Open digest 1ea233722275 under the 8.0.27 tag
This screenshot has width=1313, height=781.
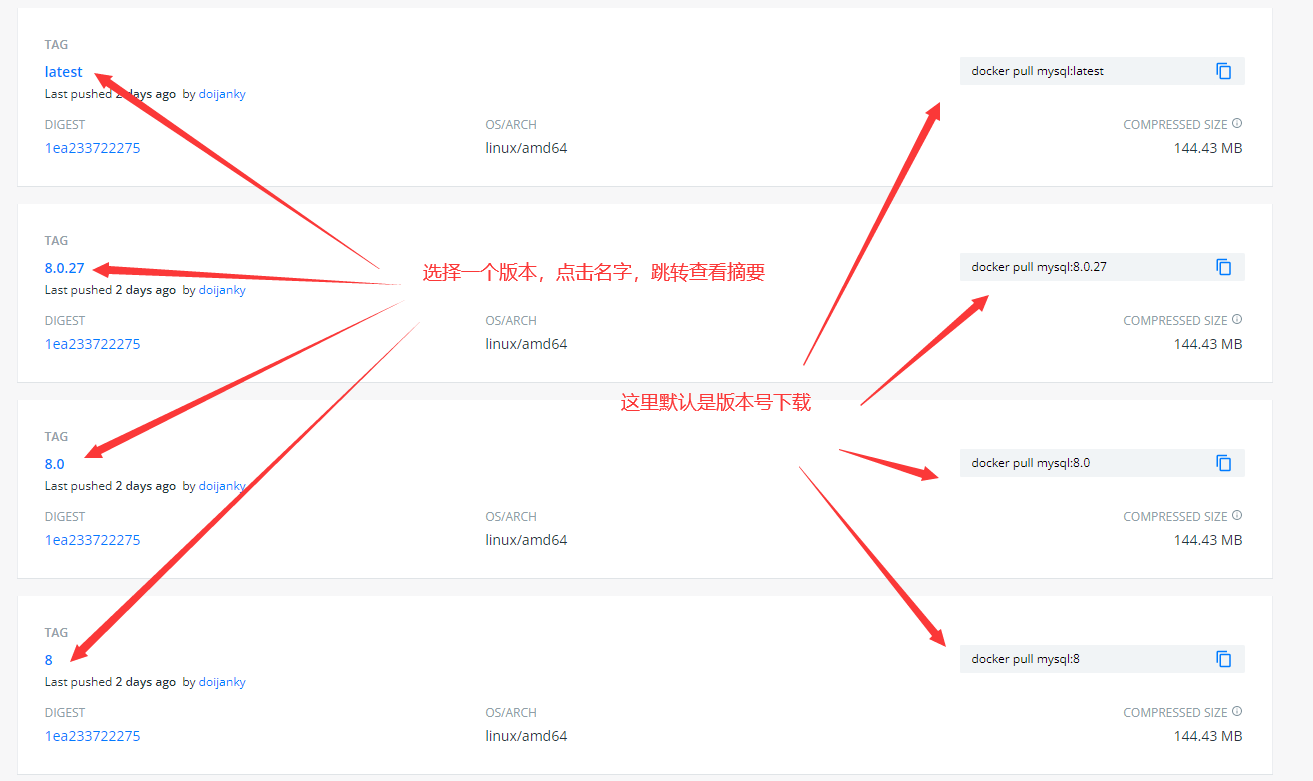92,344
